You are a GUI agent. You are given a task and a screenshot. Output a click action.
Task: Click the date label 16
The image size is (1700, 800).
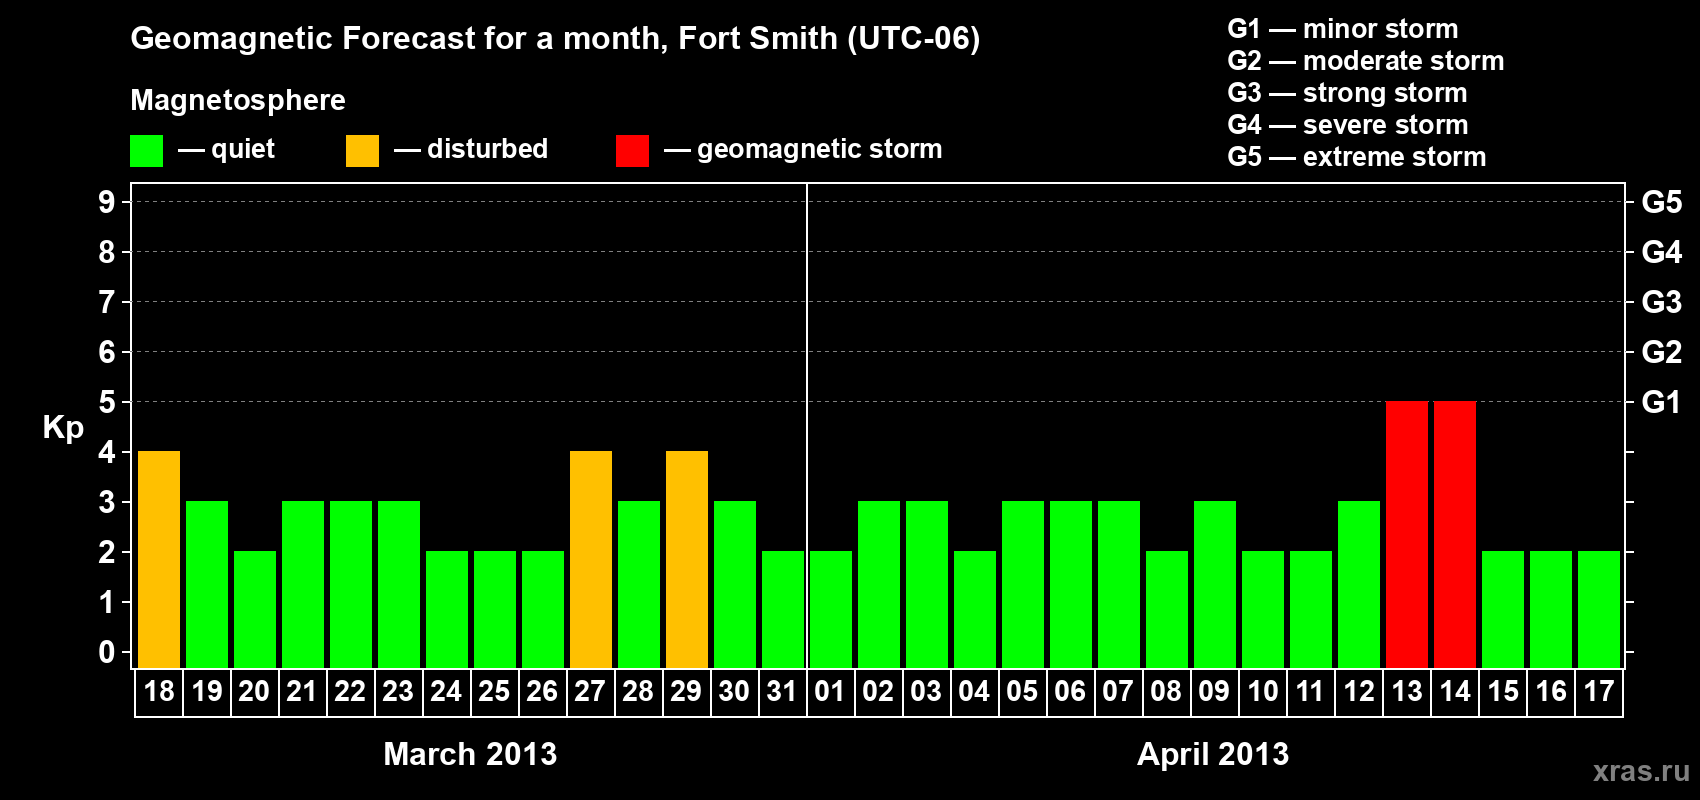[x=1551, y=692]
